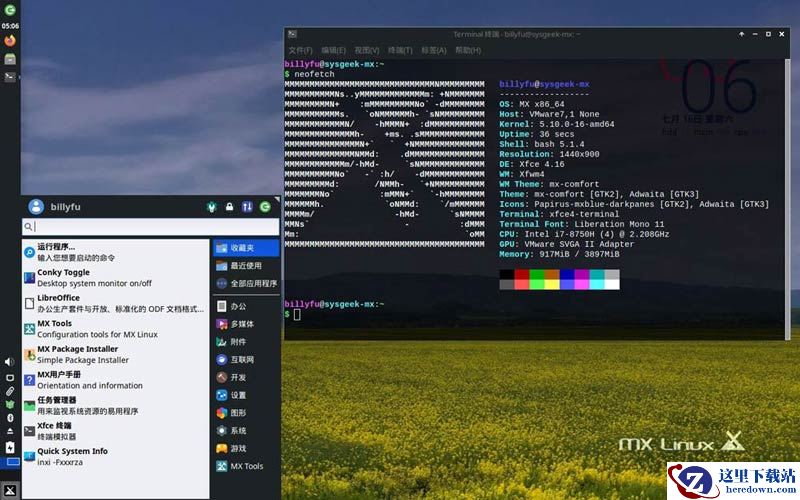Open 编辑(E) menu in terminal
This screenshot has height=500, width=800.
(334, 50)
